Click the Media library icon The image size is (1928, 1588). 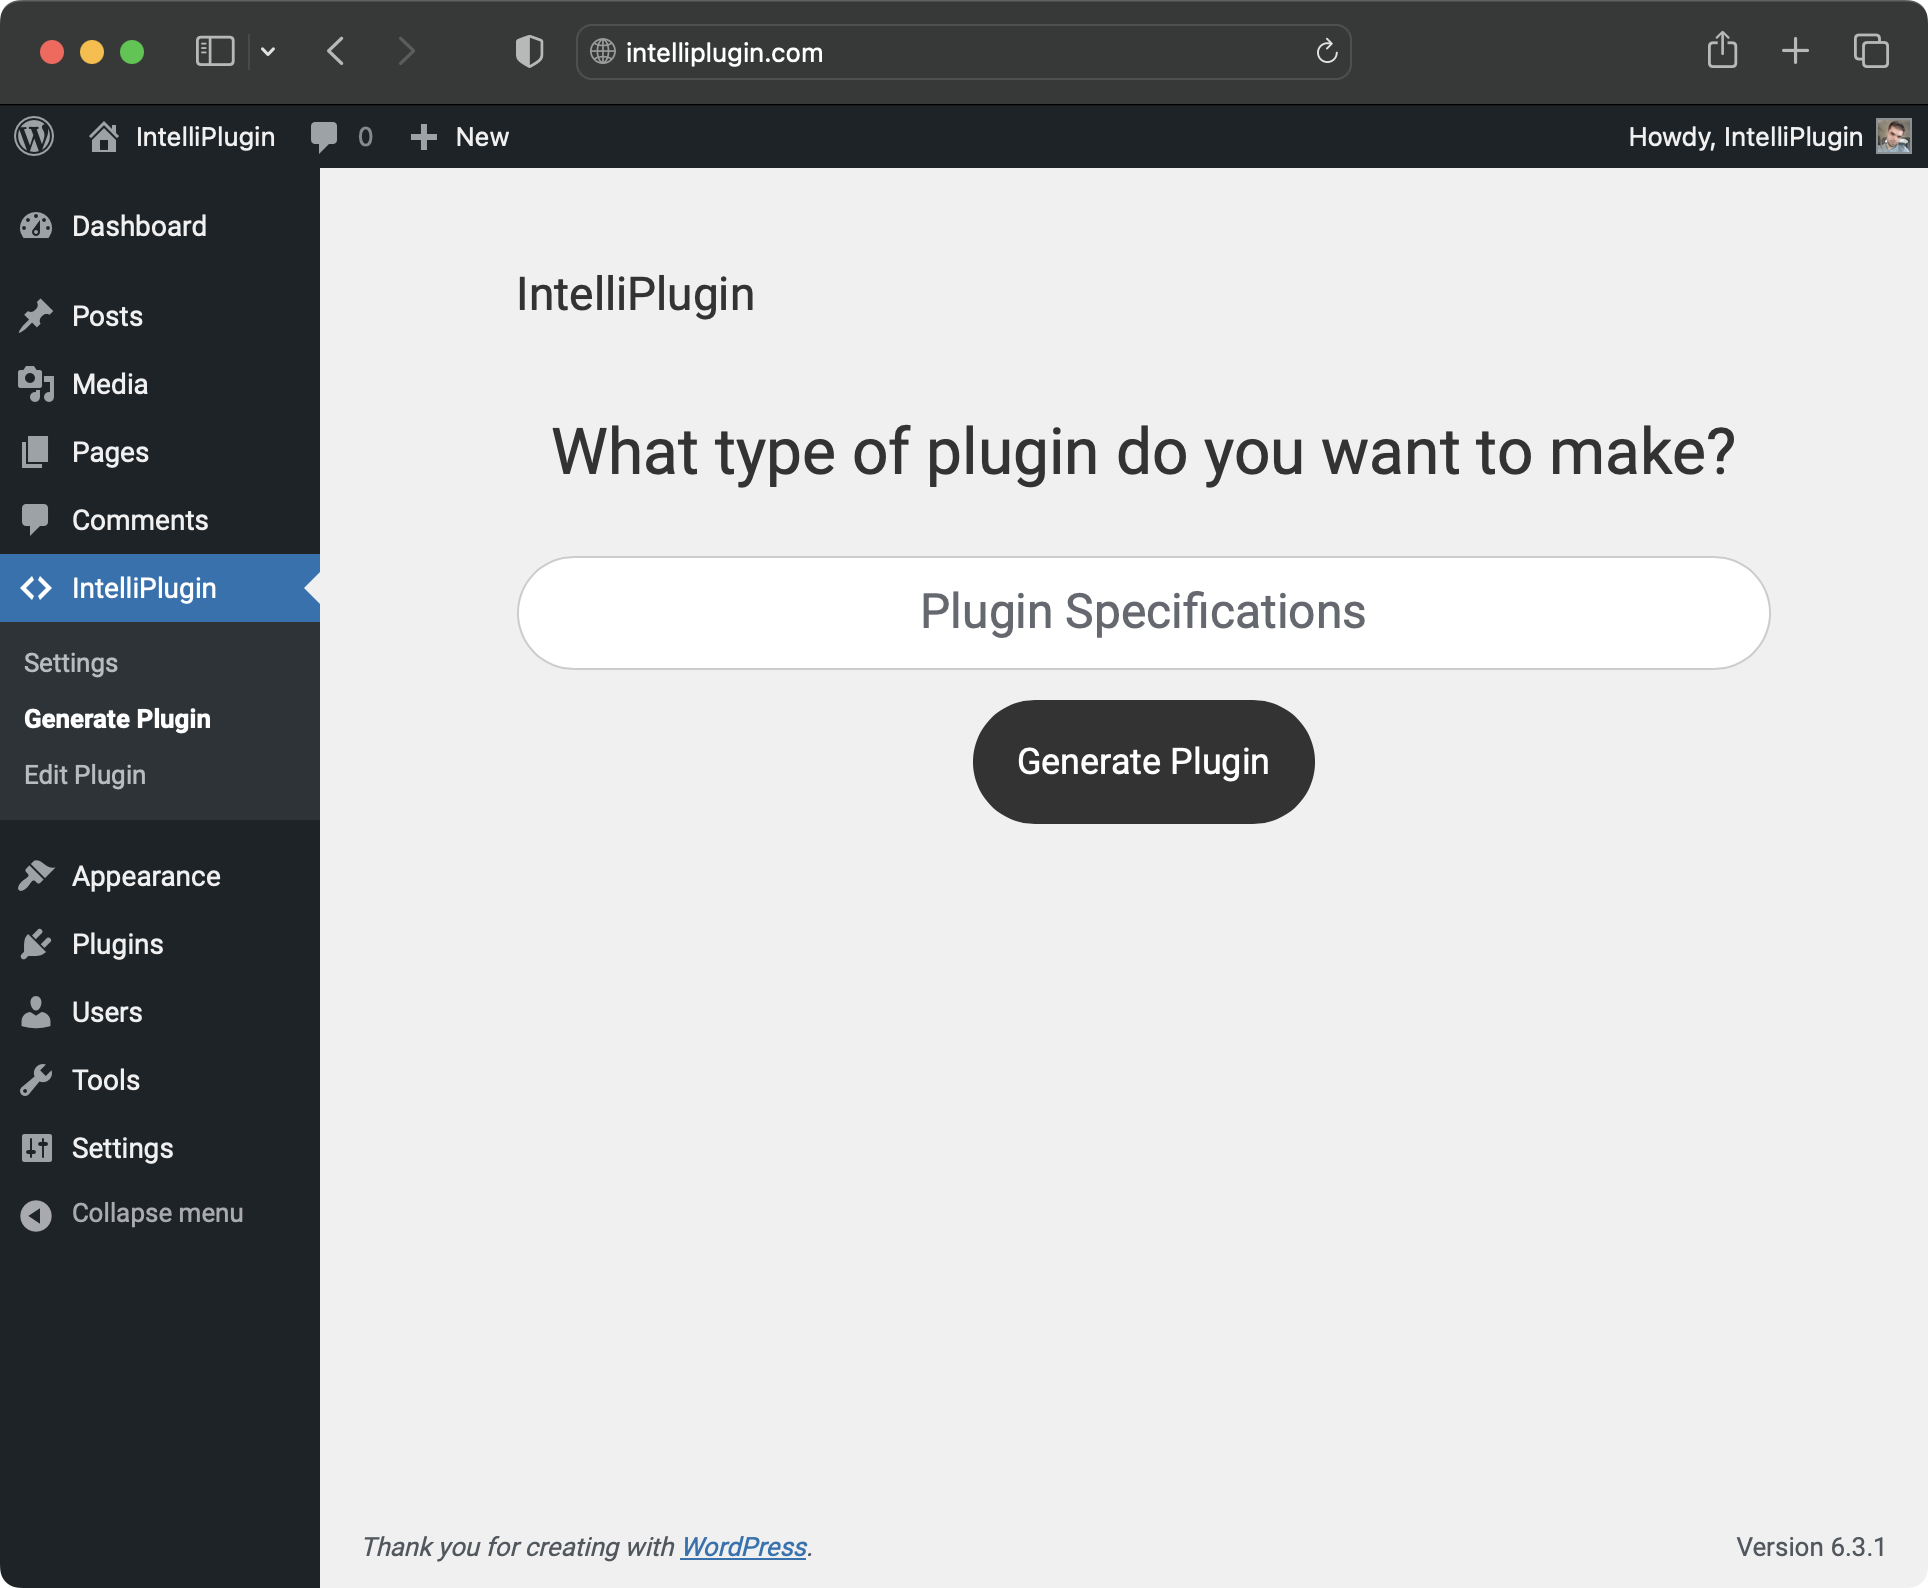tap(36, 384)
